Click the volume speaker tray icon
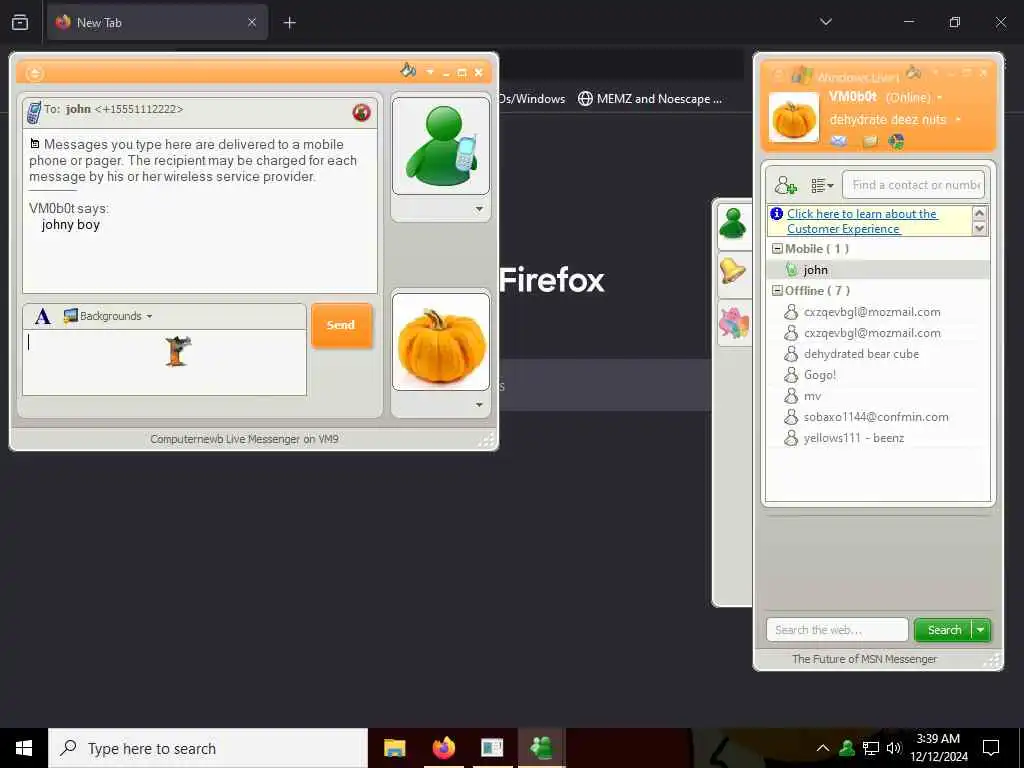The image size is (1024, 768). click(x=894, y=748)
